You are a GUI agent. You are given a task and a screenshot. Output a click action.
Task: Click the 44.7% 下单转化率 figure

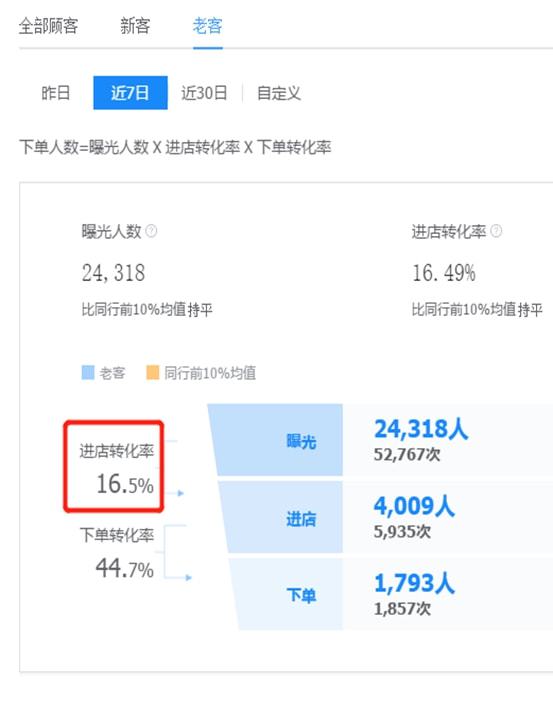125,568
